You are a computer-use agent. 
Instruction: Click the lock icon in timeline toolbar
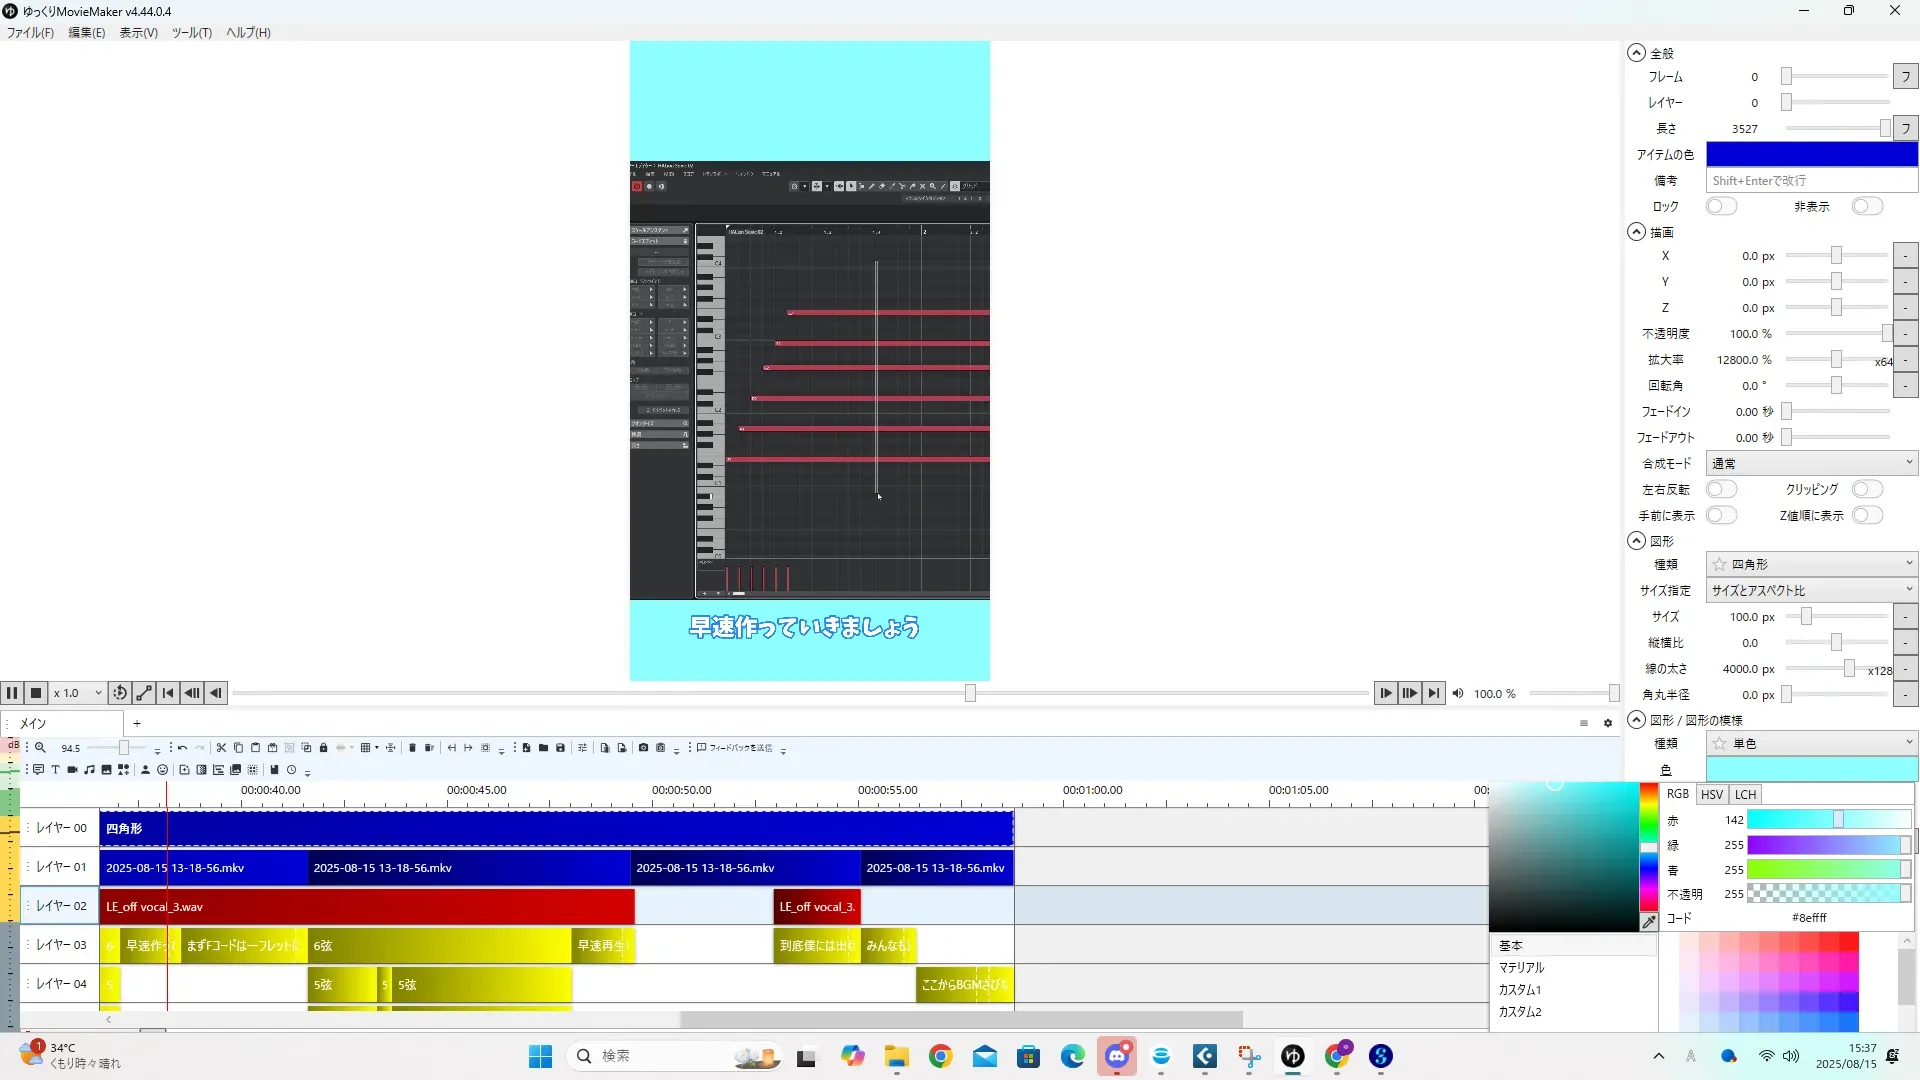click(x=323, y=748)
